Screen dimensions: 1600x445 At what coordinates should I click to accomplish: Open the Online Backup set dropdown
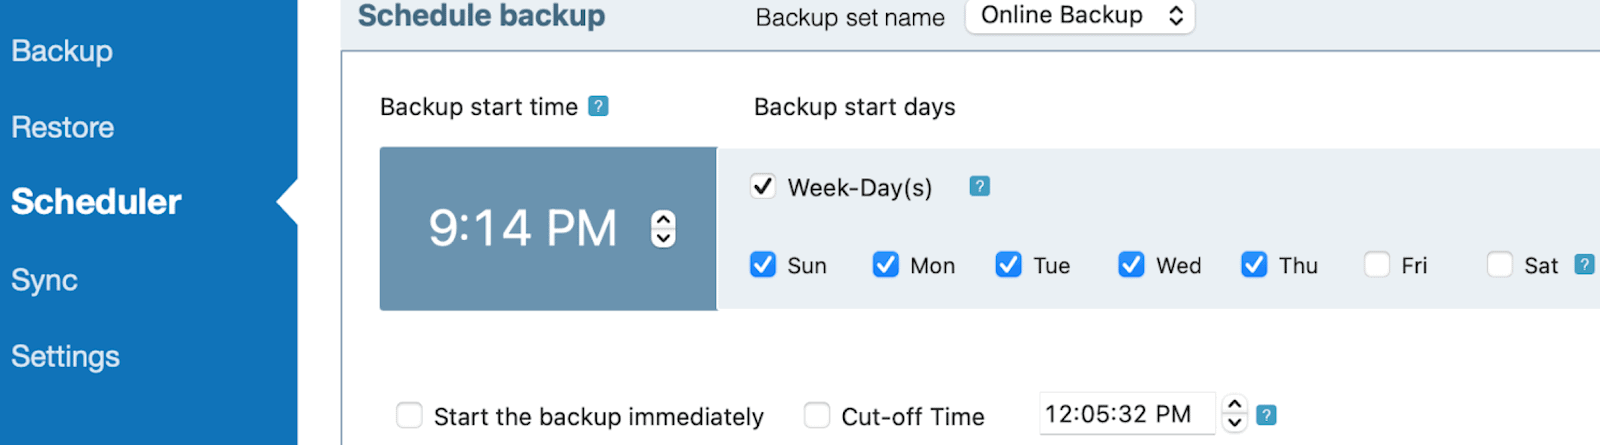pos(1080,15)
